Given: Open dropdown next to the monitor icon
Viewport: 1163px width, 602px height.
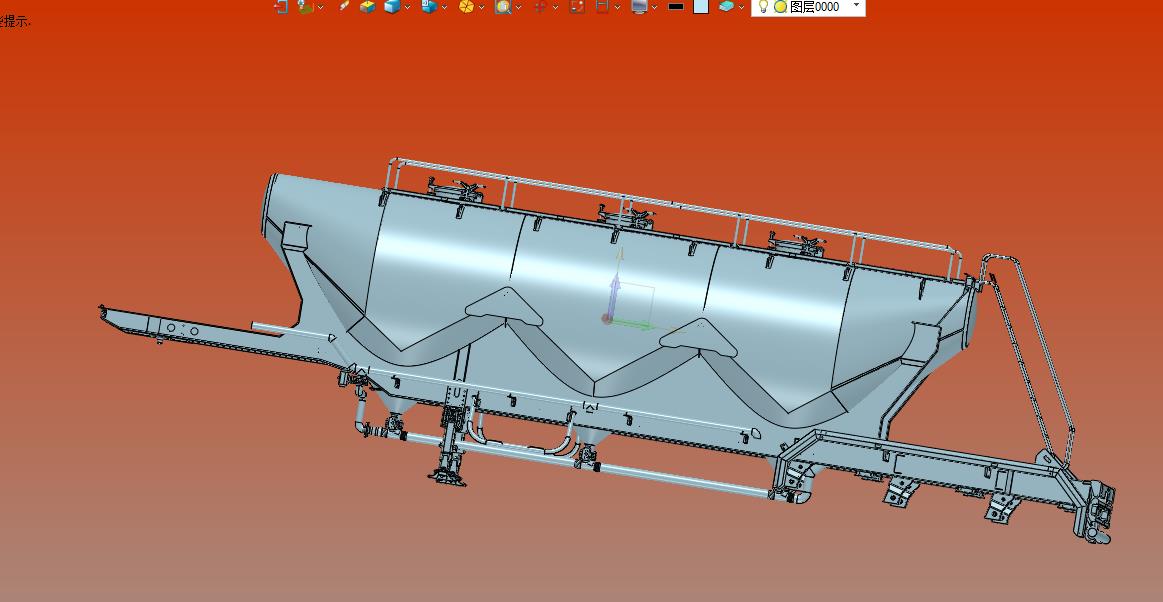Looking at the screenshot, I should coord(654,7).
